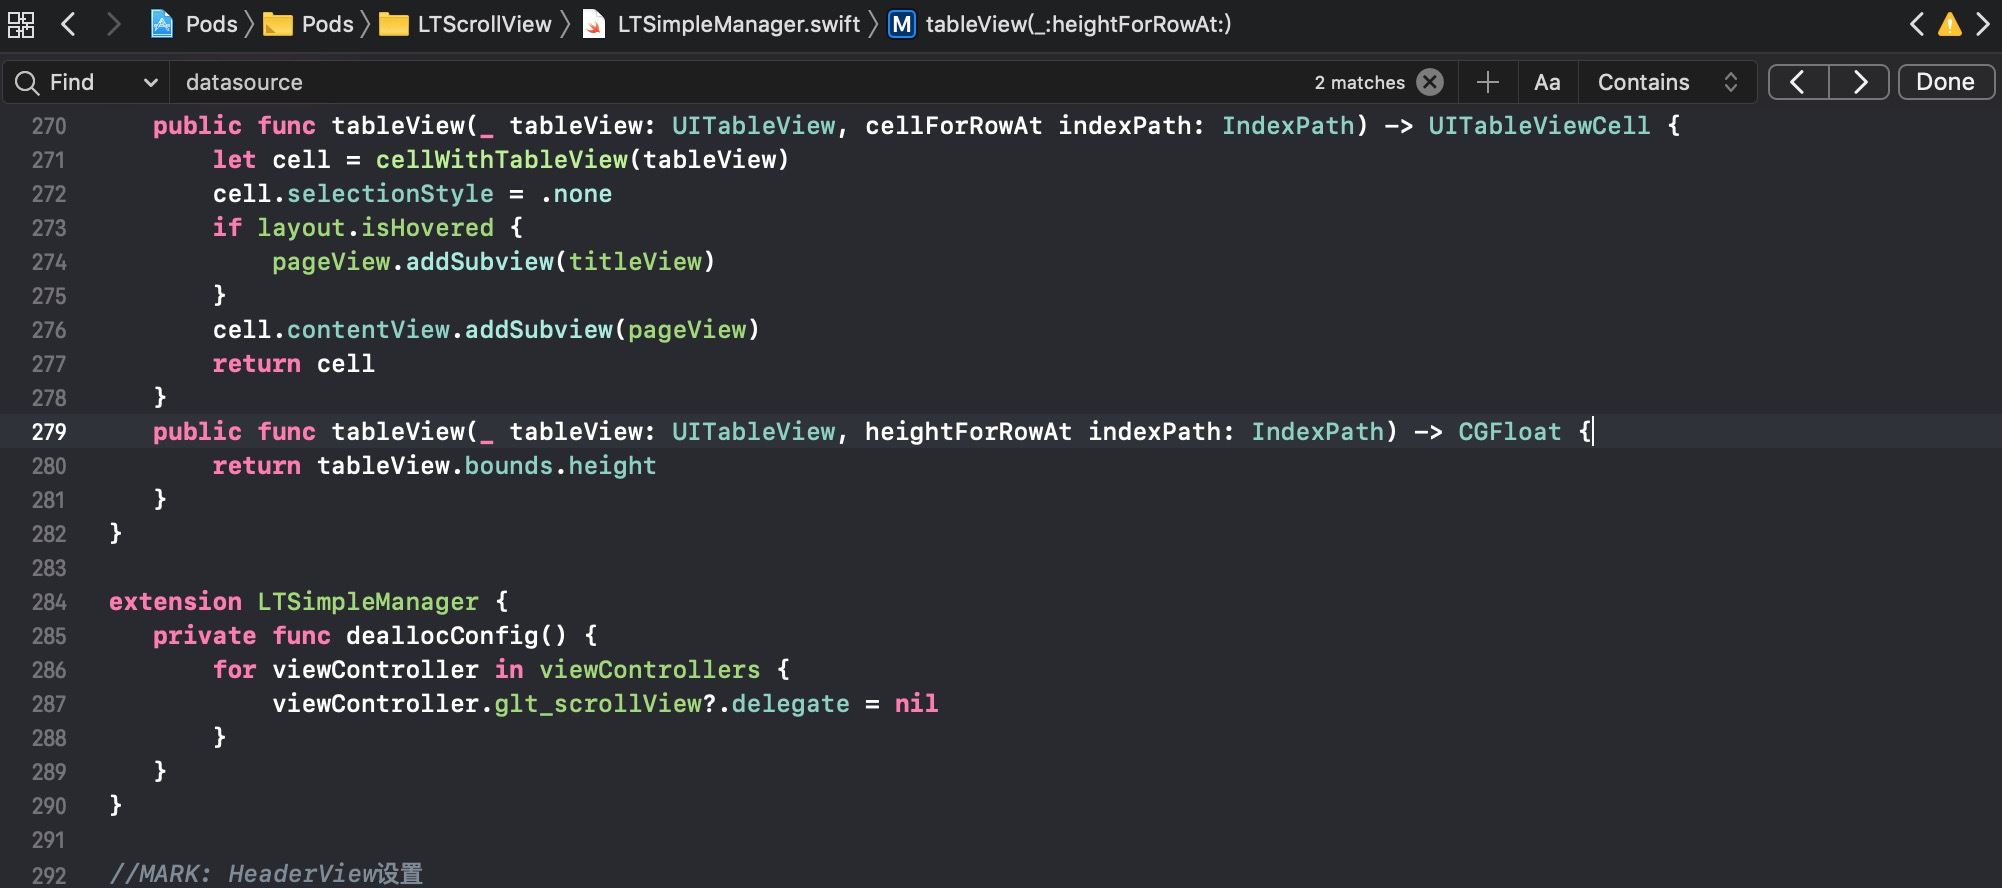The width and height of the screenshot is (2002, 888).
Task: Click on UITableViewCell return type
Action: click(1539, 126)
